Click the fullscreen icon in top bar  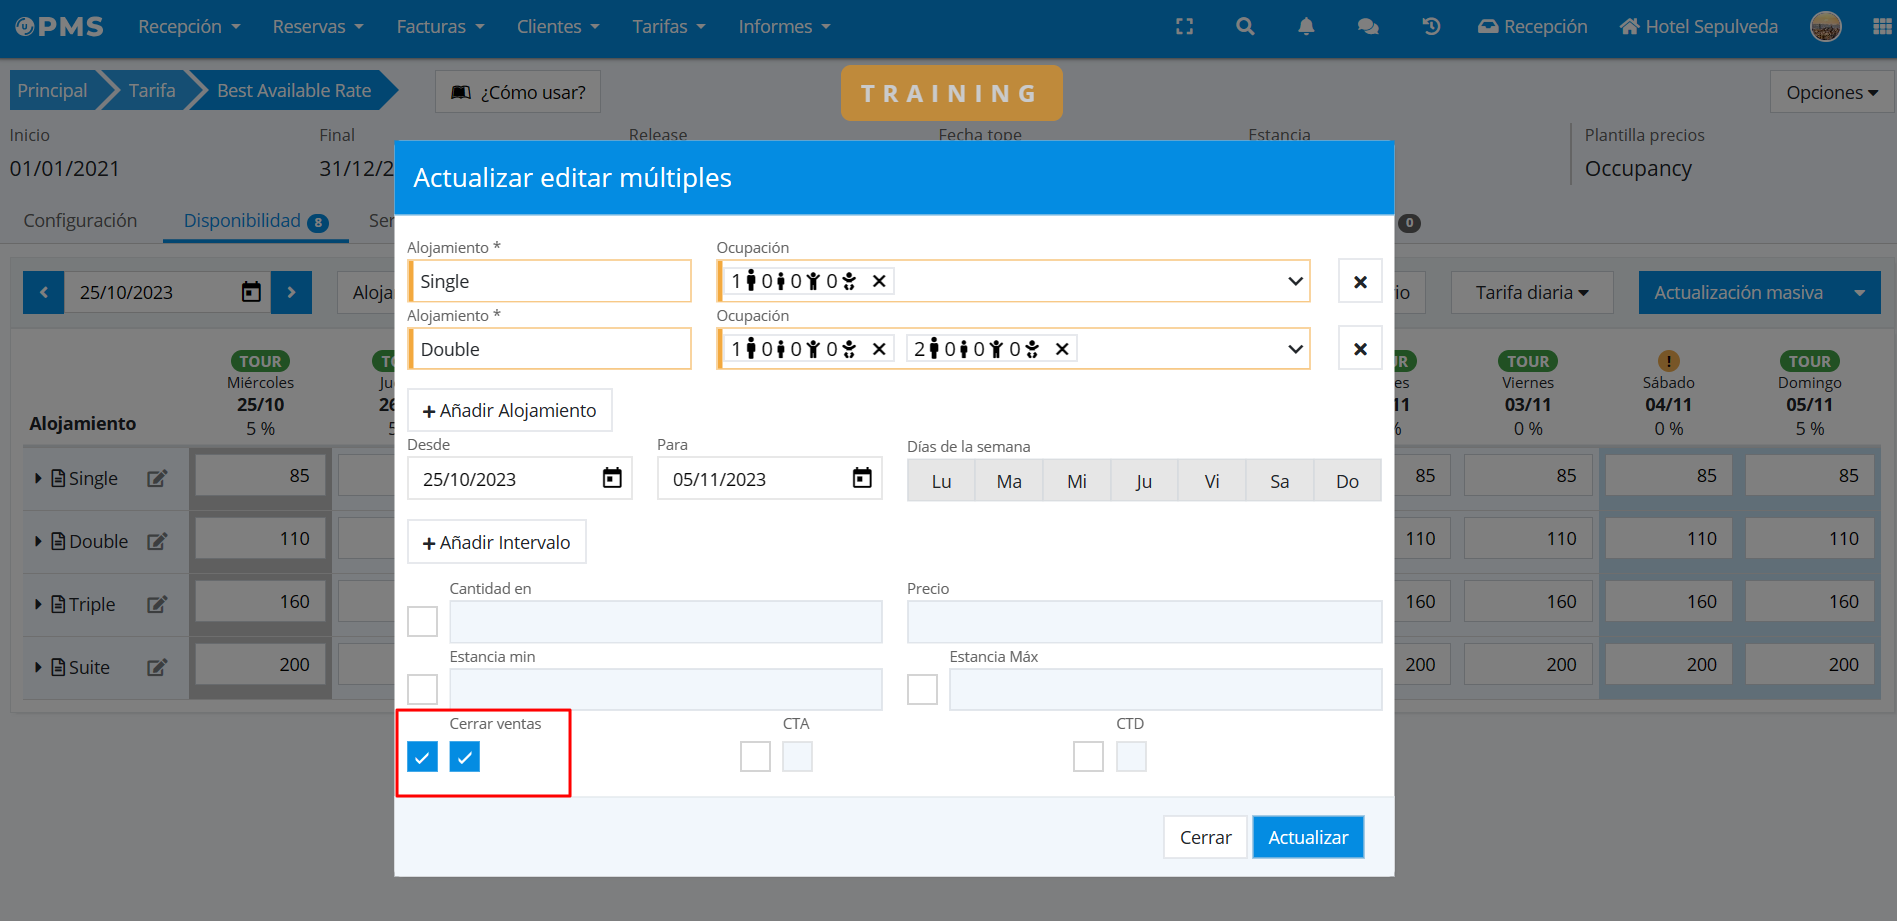pos(1184,27)
